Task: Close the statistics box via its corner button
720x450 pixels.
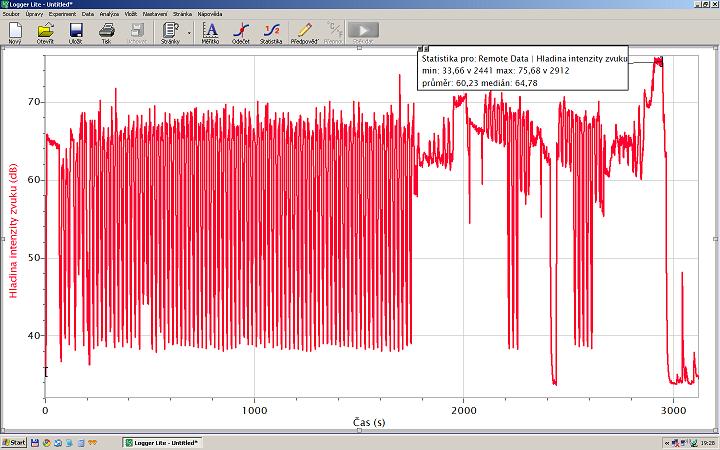Action: (x=420, y=48)
